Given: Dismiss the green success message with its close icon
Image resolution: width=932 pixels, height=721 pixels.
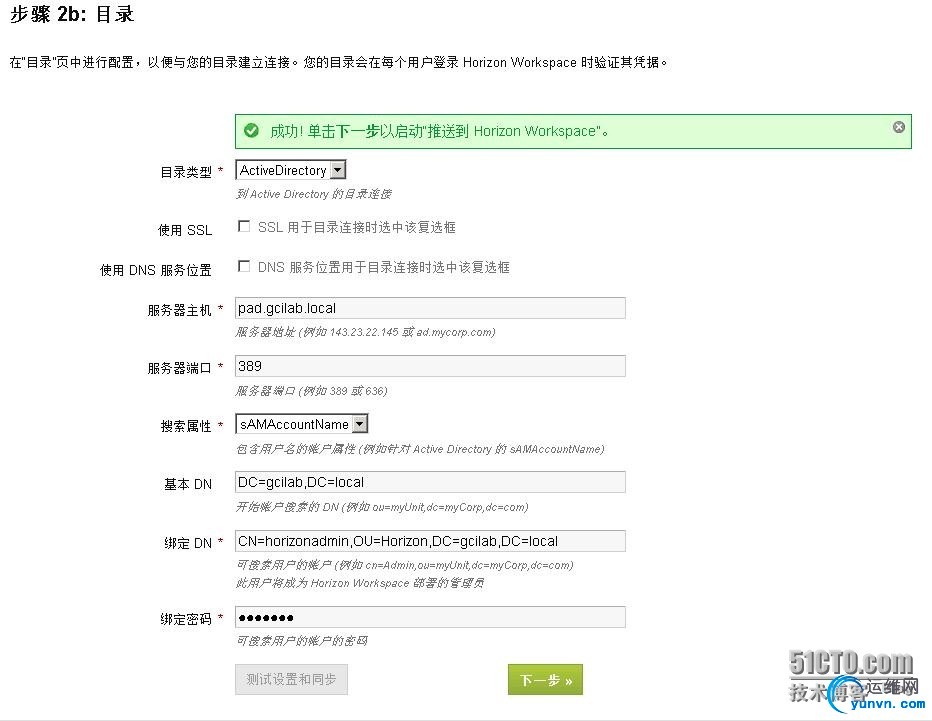Looking at the screenshot, I should point(899,127).
